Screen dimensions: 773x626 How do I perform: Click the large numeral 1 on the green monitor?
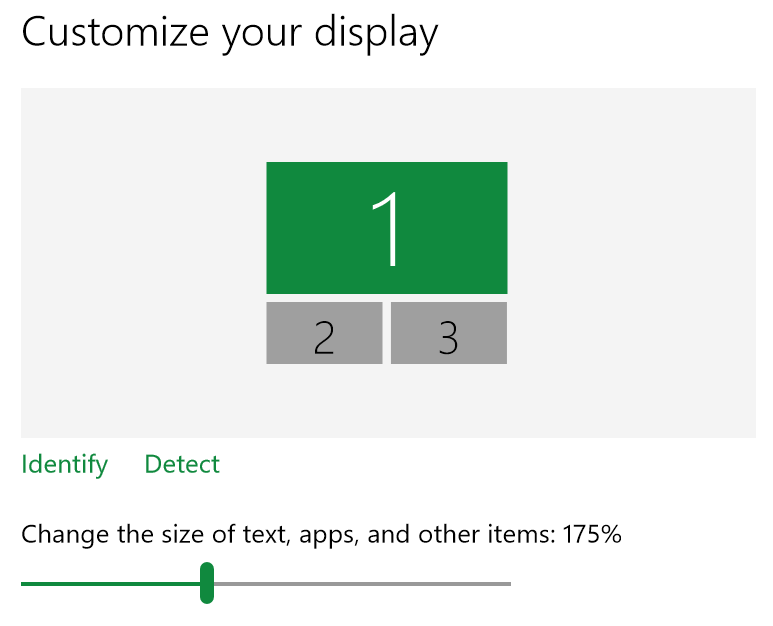click(x=387, y=228)
